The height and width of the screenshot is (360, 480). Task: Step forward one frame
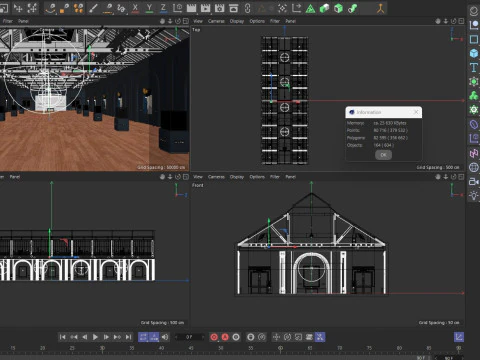(x=106, y=337)
